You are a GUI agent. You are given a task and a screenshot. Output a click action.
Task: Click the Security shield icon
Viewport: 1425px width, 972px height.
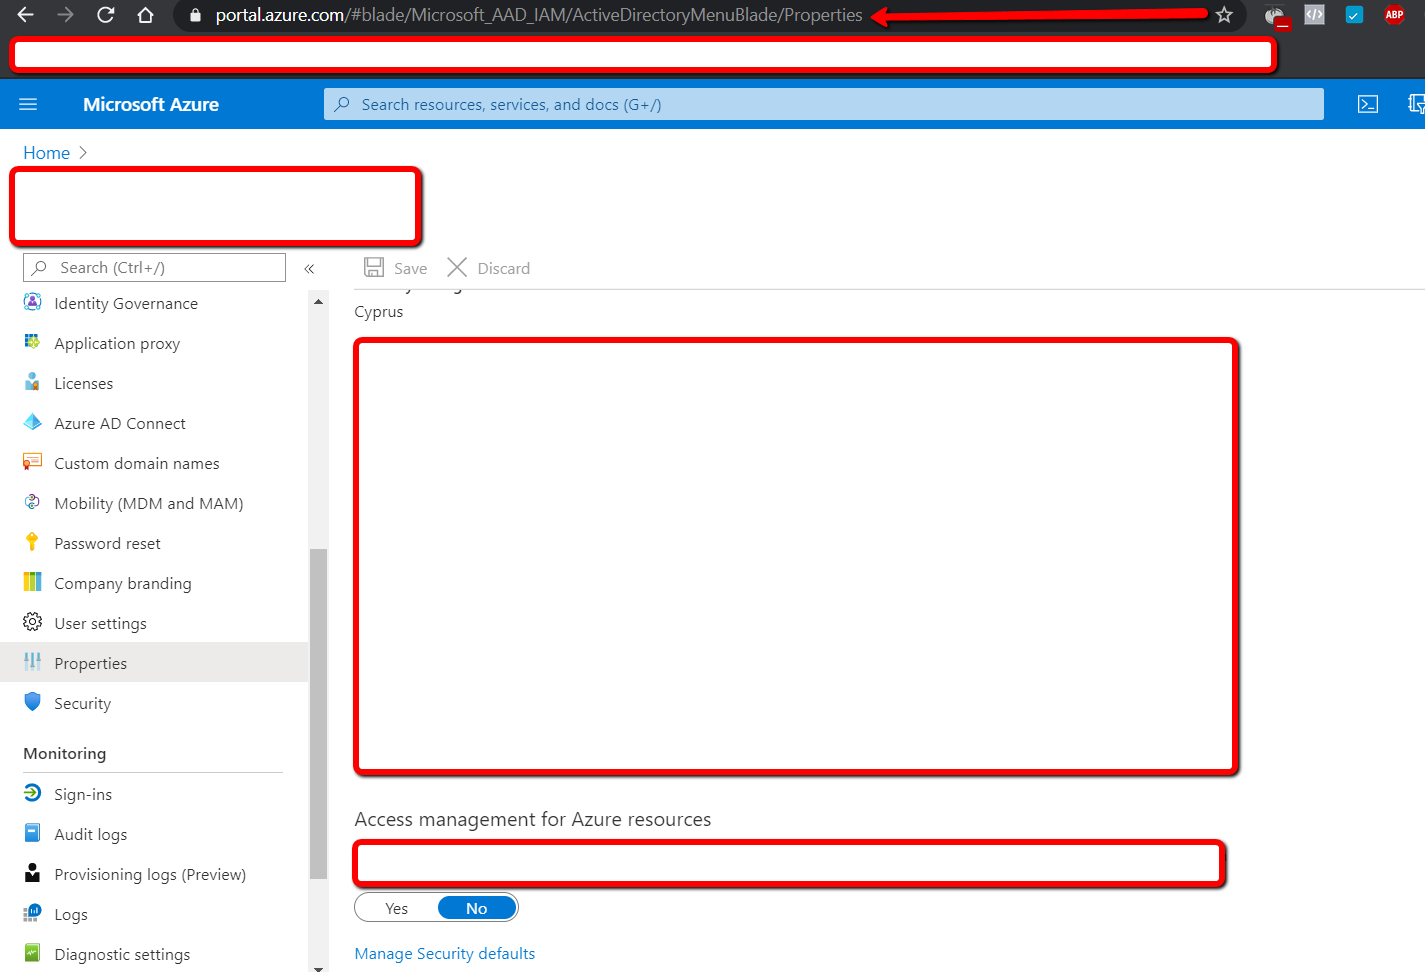[32, 702]
